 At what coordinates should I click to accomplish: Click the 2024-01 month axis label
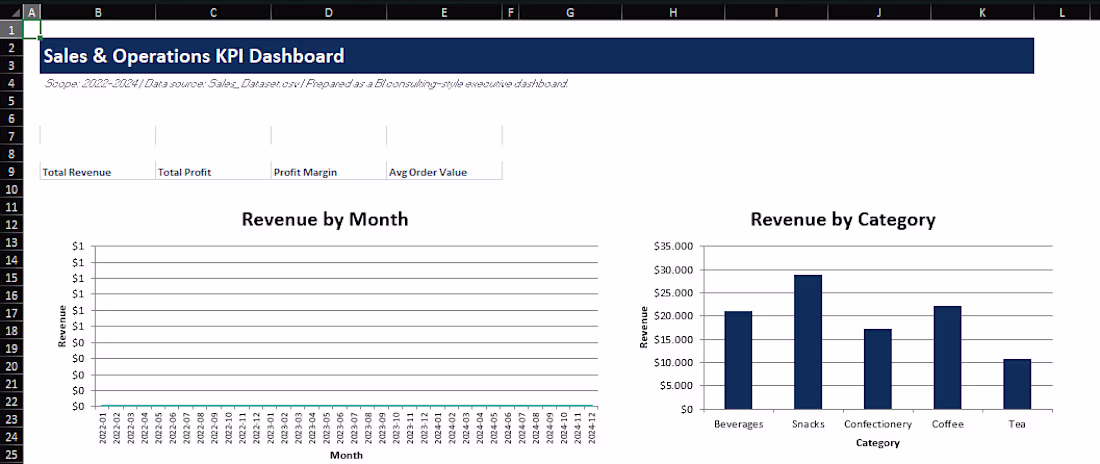point(437,428)
